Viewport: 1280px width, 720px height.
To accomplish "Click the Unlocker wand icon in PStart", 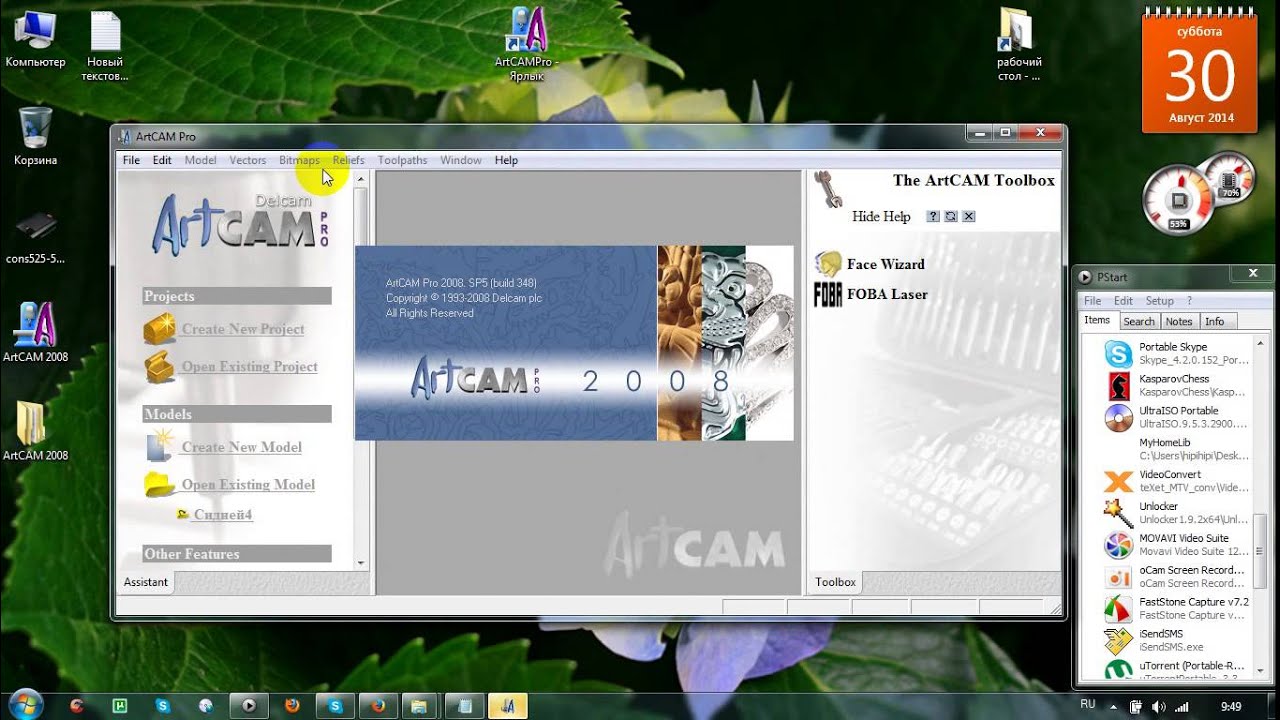I will pyautogui.click(x=1118, y=513).
